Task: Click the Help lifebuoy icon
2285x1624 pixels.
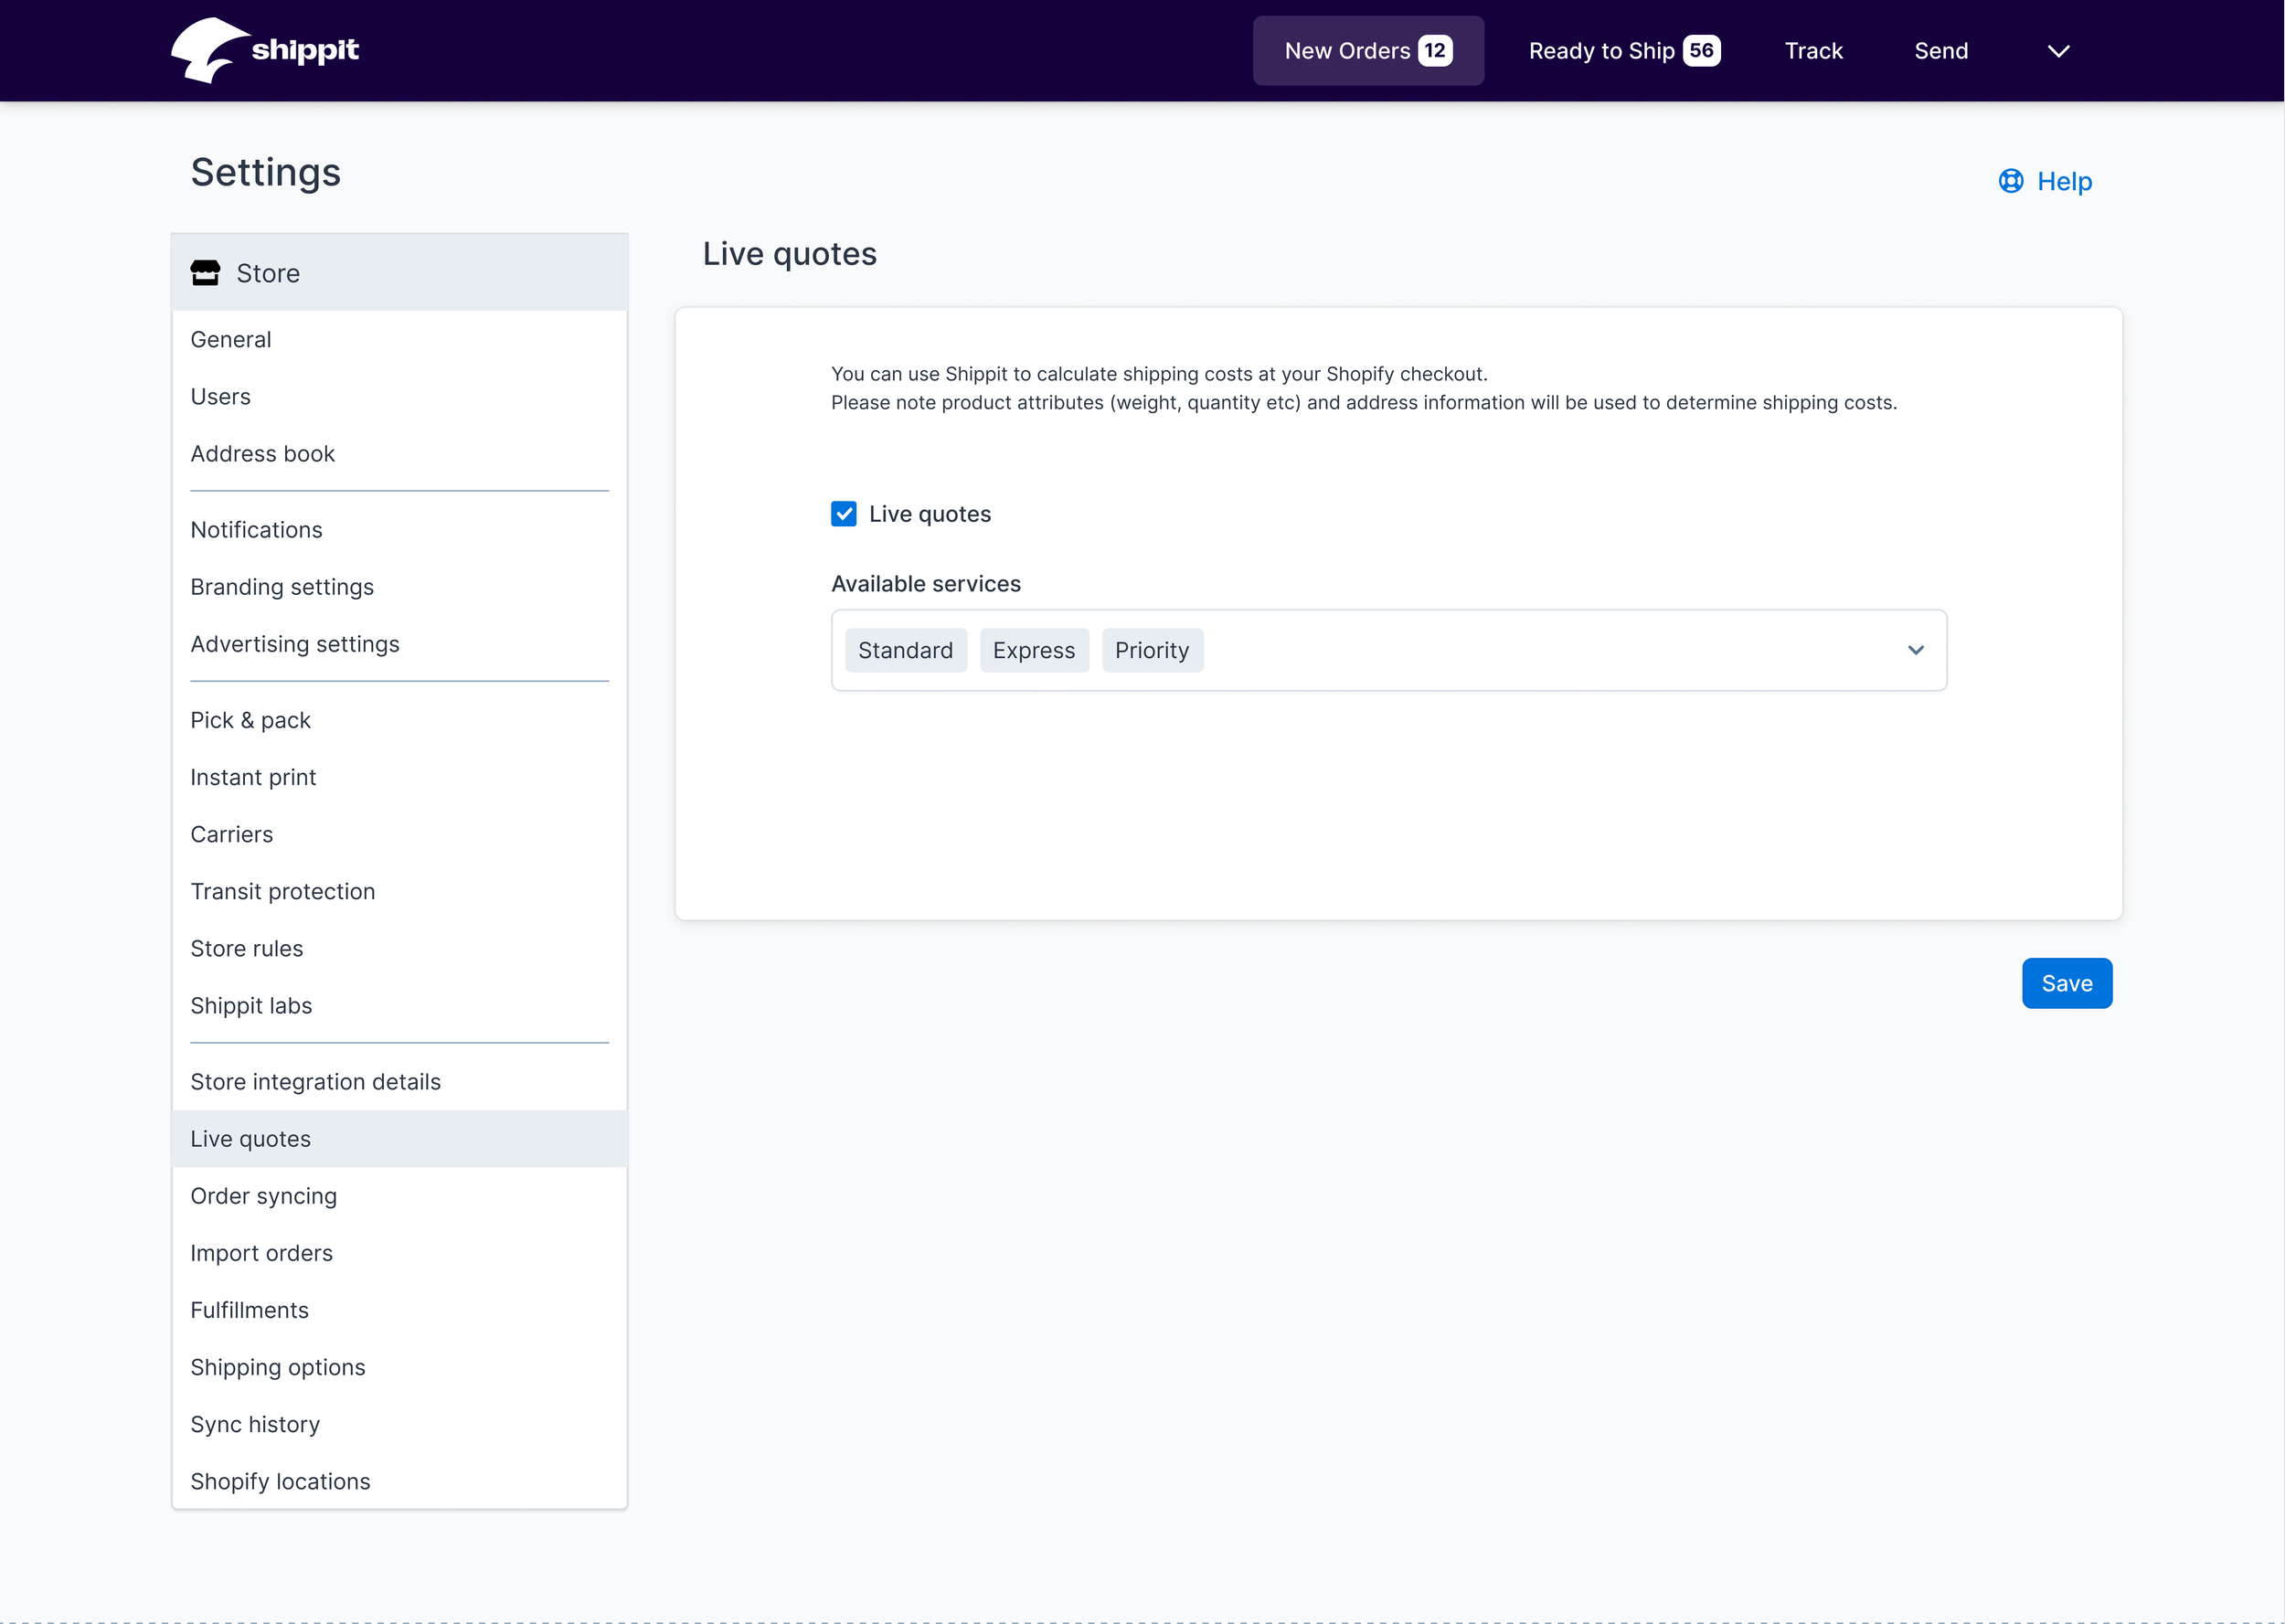Action: (x=2010, y=181)
